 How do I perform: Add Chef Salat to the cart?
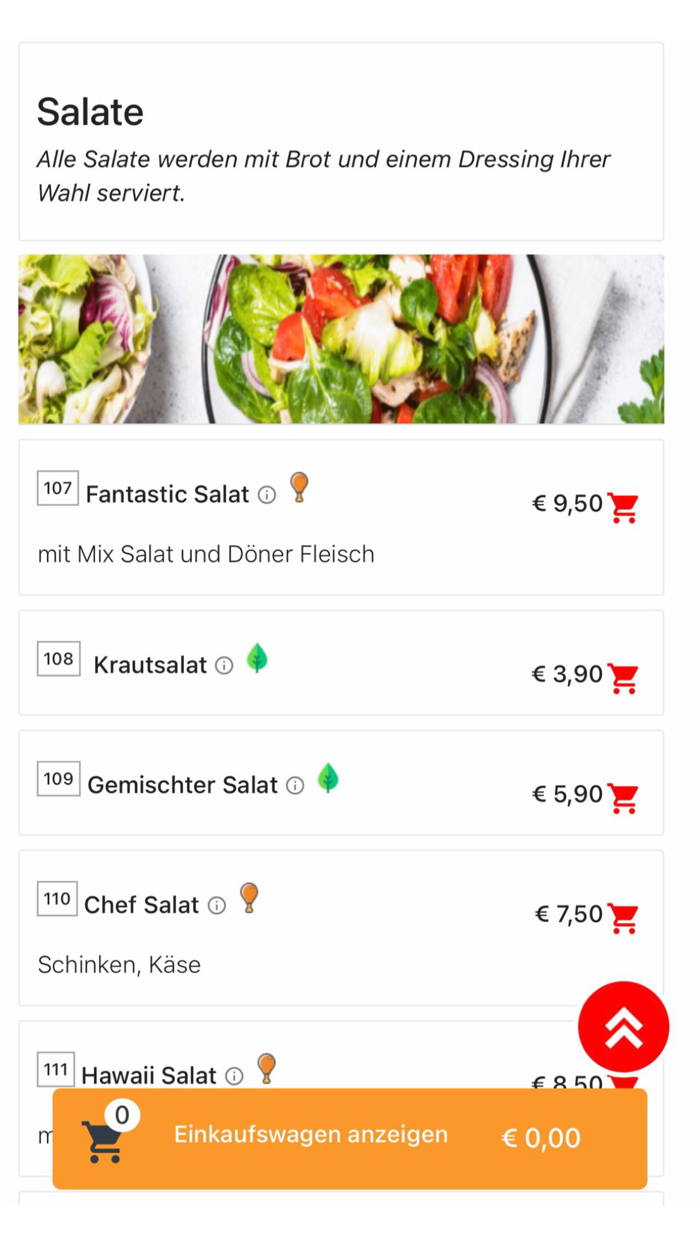623,918
